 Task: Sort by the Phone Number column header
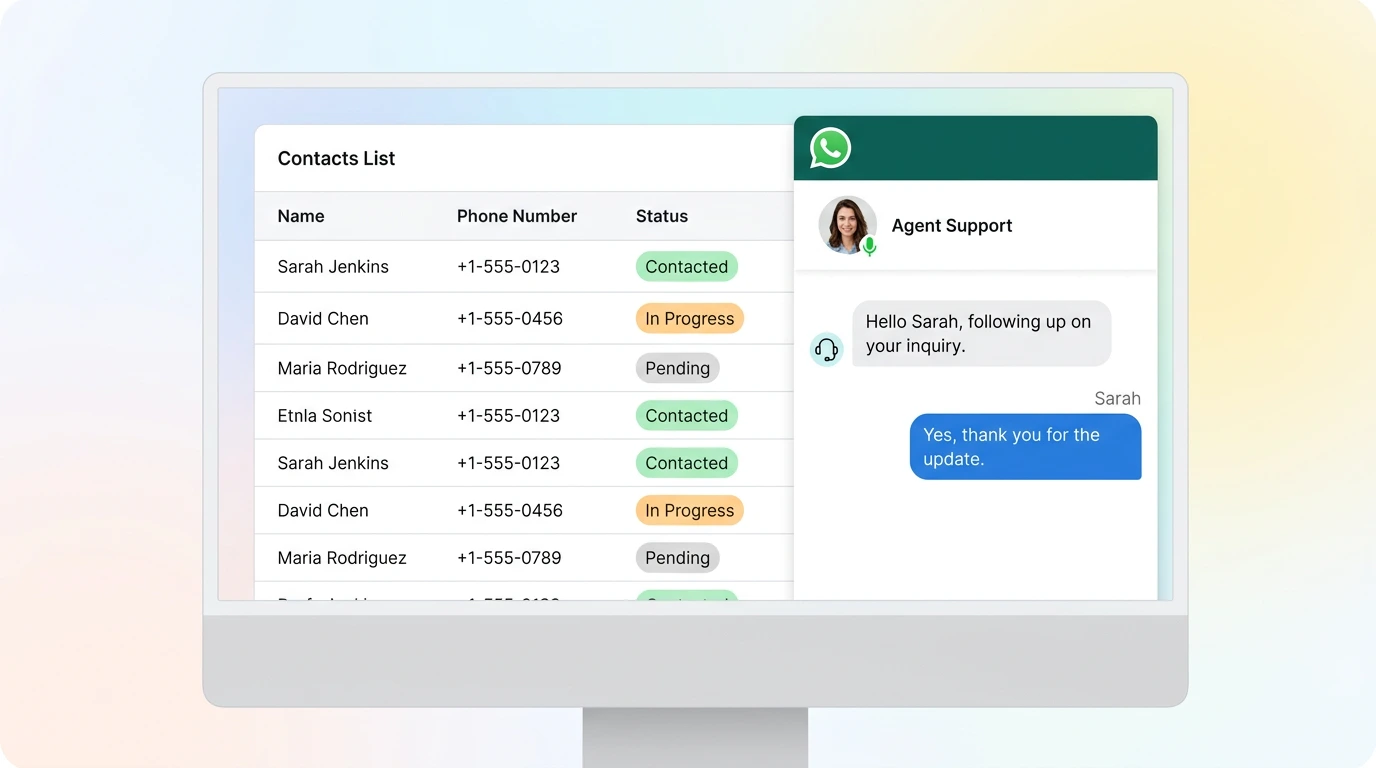(x=517, y=216)
